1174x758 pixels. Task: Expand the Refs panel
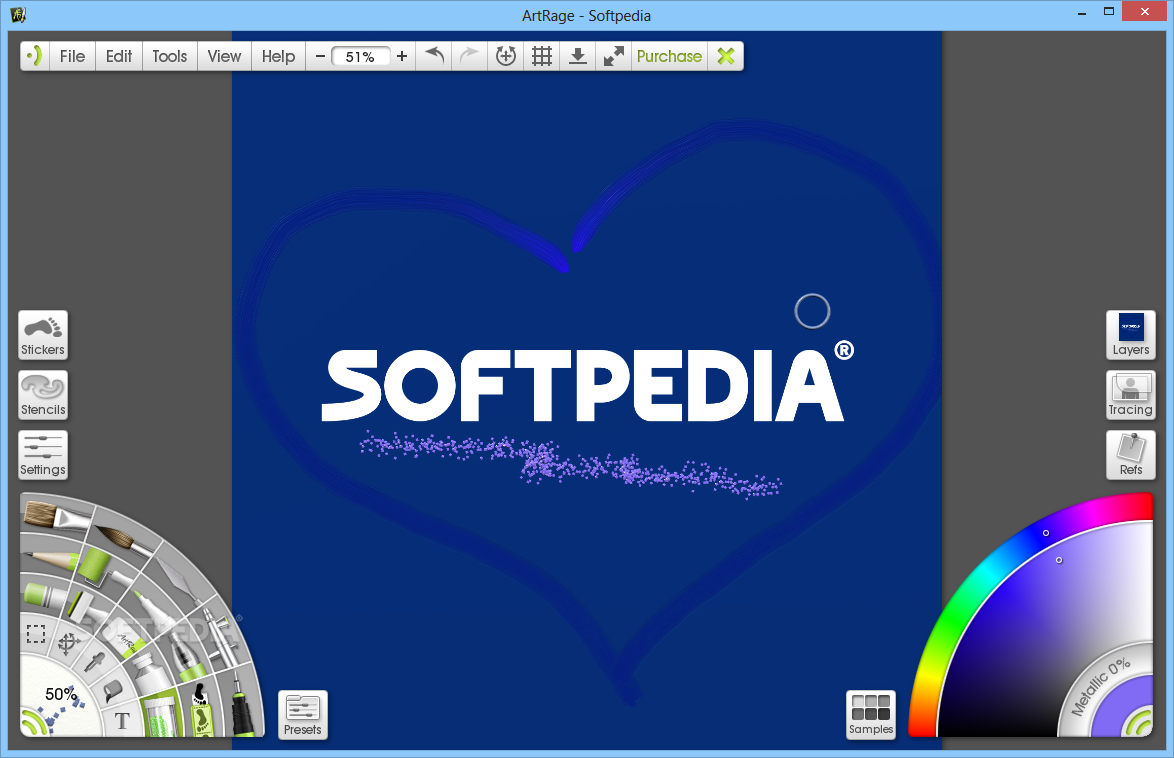point(1131,455)
